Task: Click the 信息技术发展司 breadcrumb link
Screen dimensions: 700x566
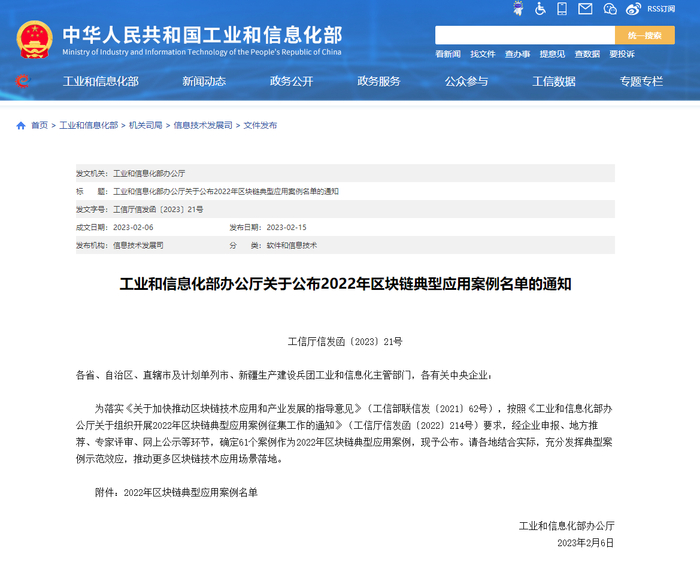Action: (203, 125)
